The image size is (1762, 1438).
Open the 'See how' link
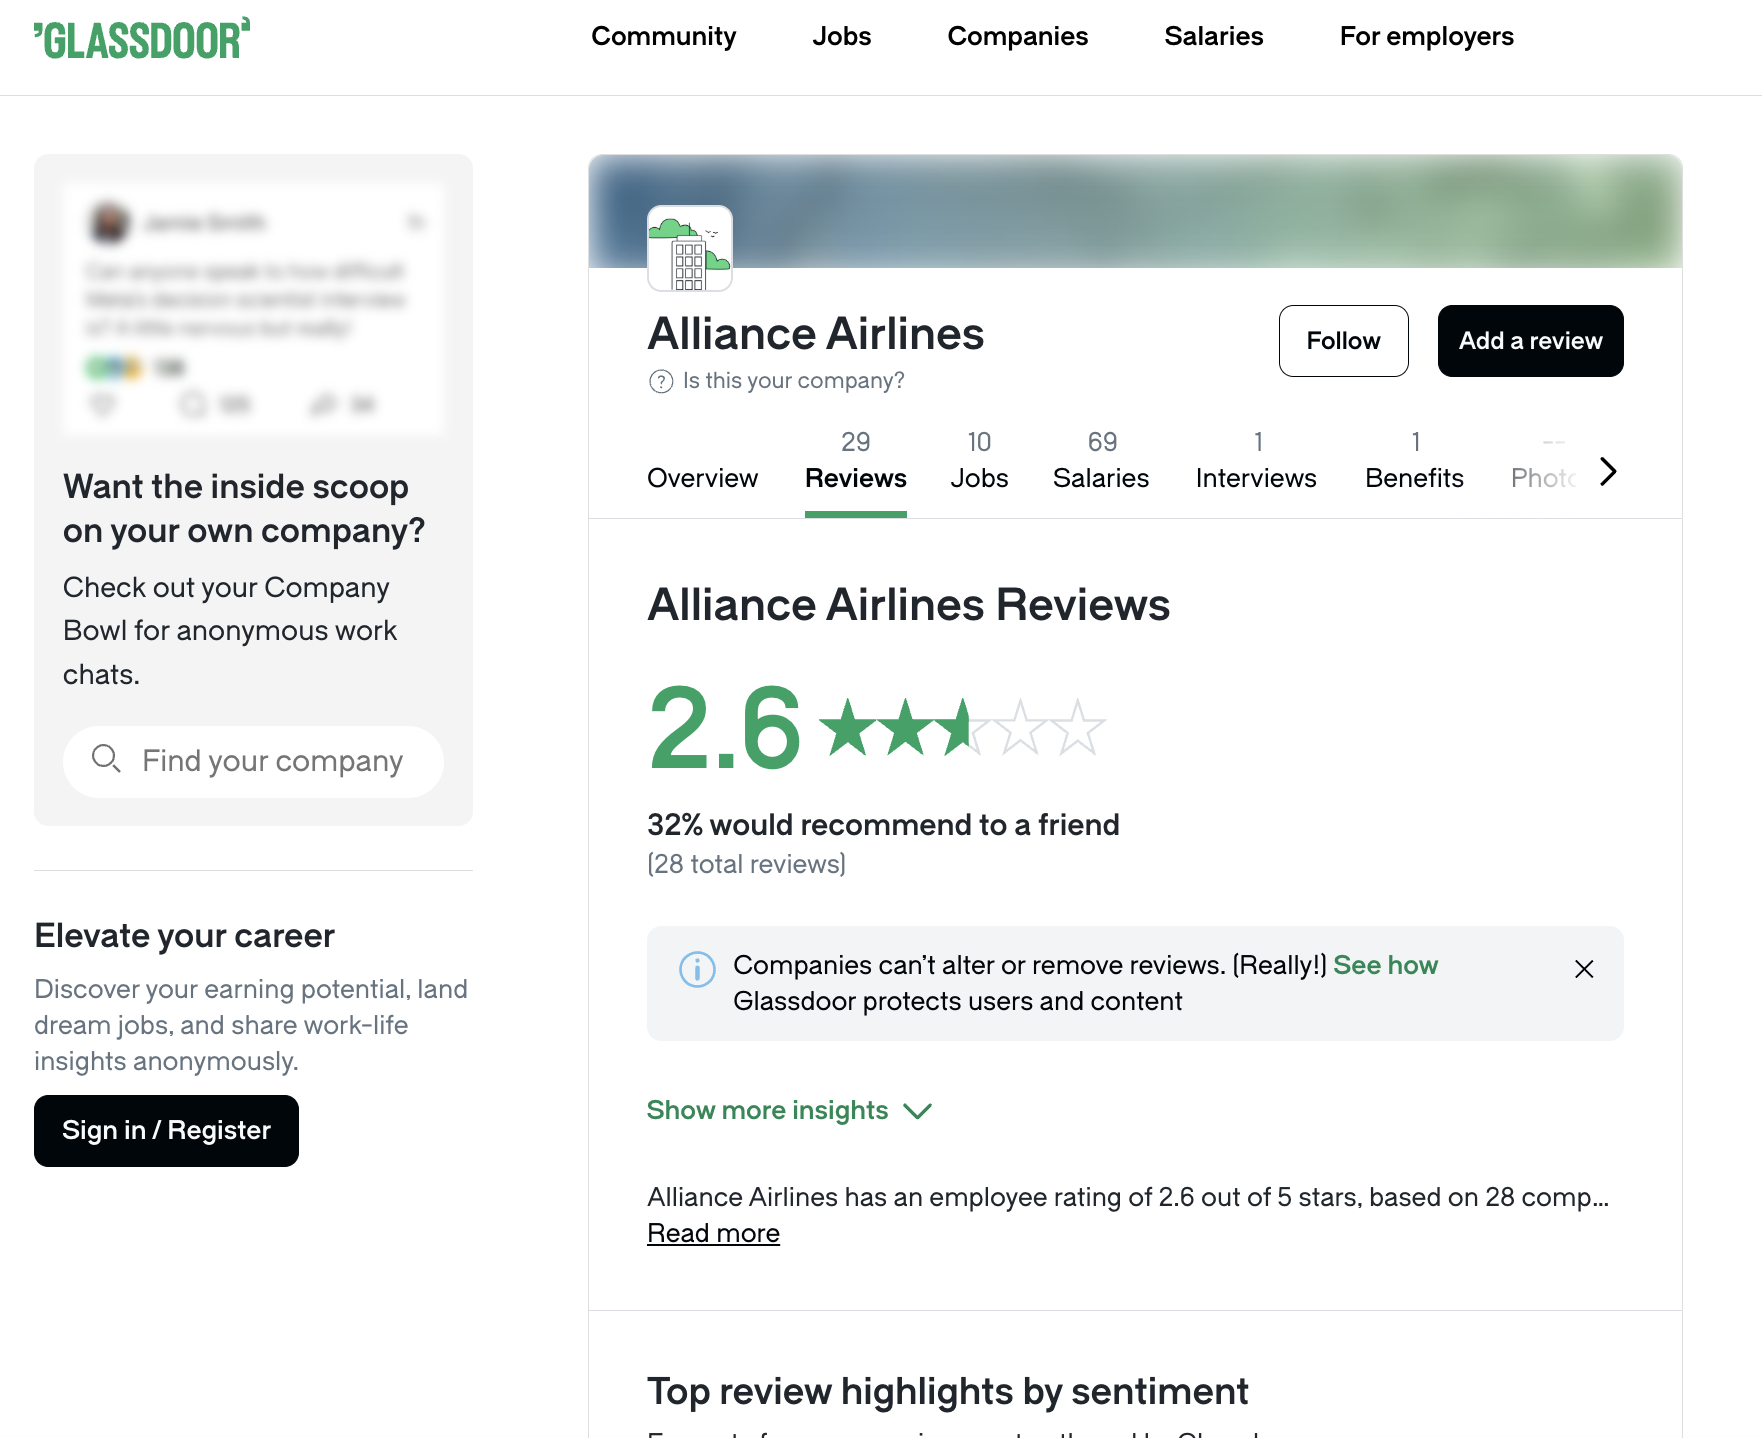tap(1385, 965)
